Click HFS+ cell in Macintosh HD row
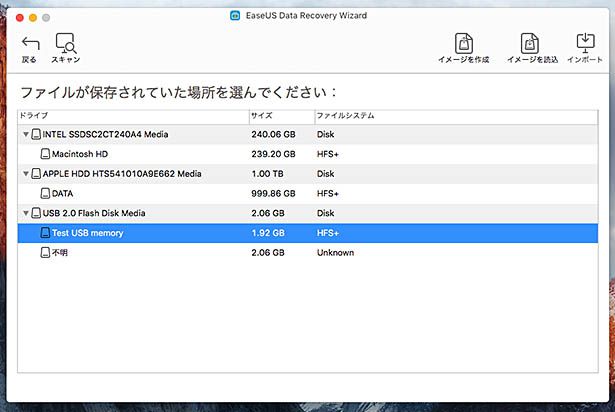615x412 pixels. tap(328, 154)
